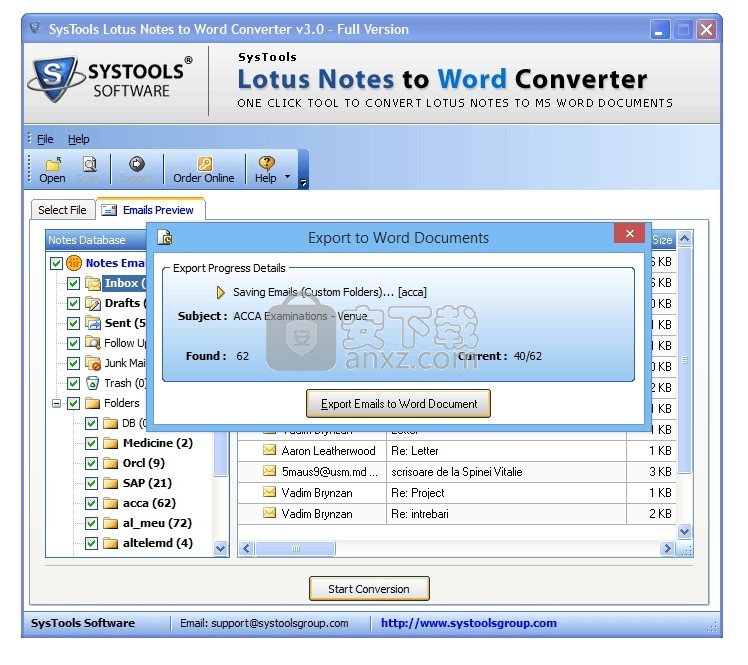Click the Inbox folder icon

coord(93,283)
